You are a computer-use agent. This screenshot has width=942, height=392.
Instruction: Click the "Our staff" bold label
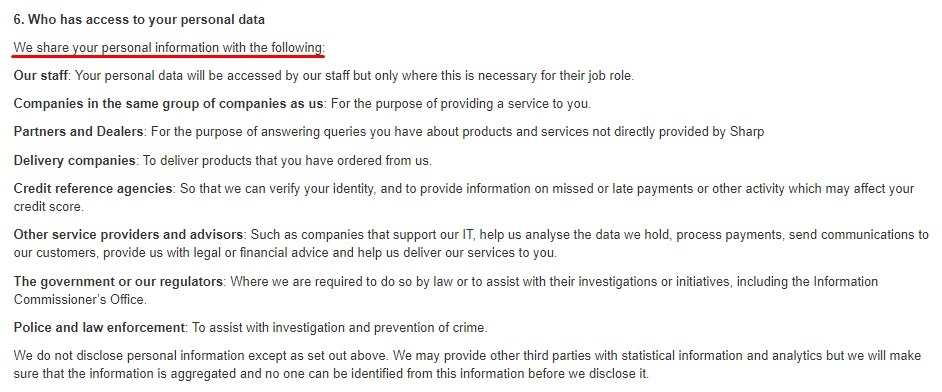[x=41, y=76]
